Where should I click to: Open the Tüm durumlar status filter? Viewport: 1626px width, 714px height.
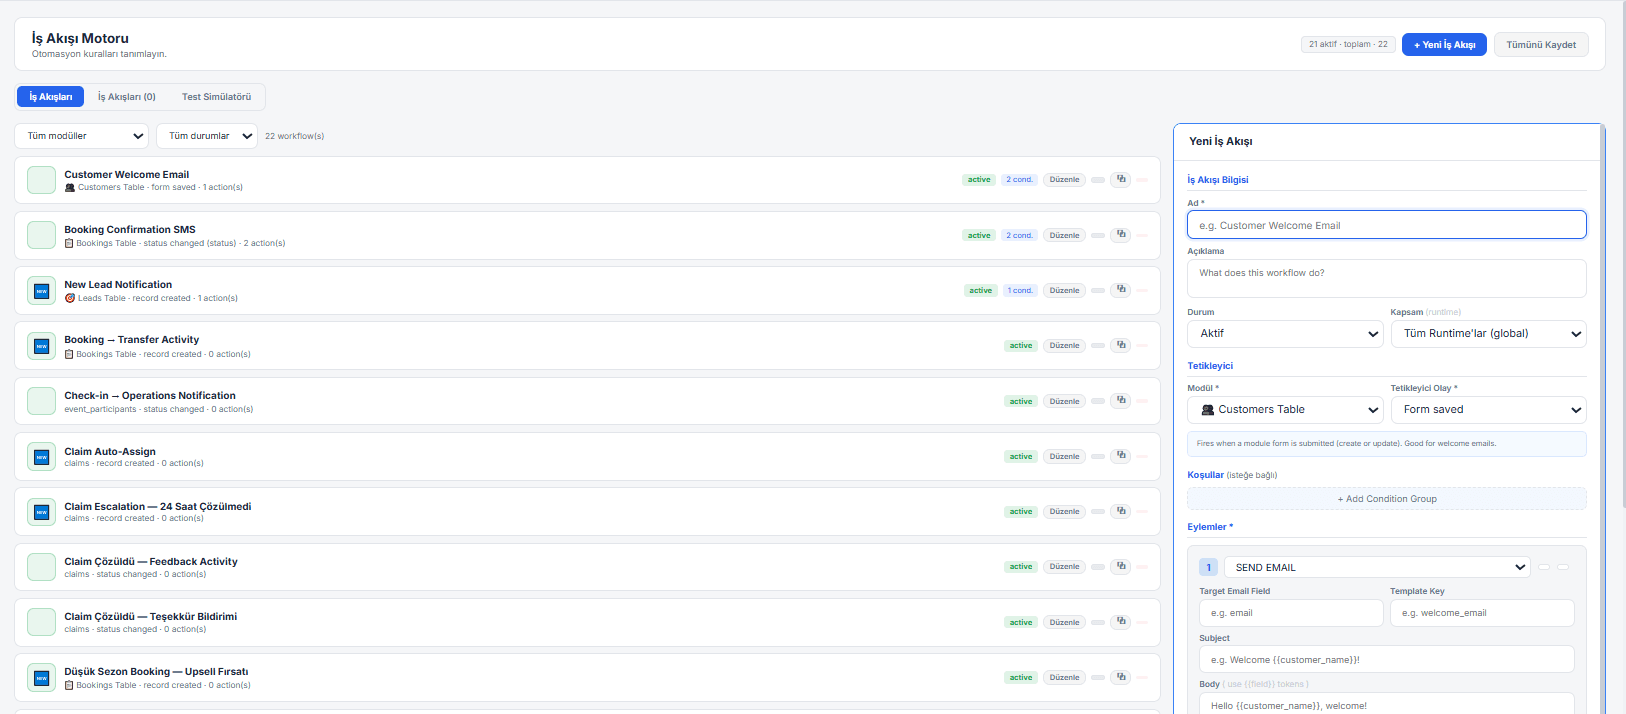tap(207, 136)
